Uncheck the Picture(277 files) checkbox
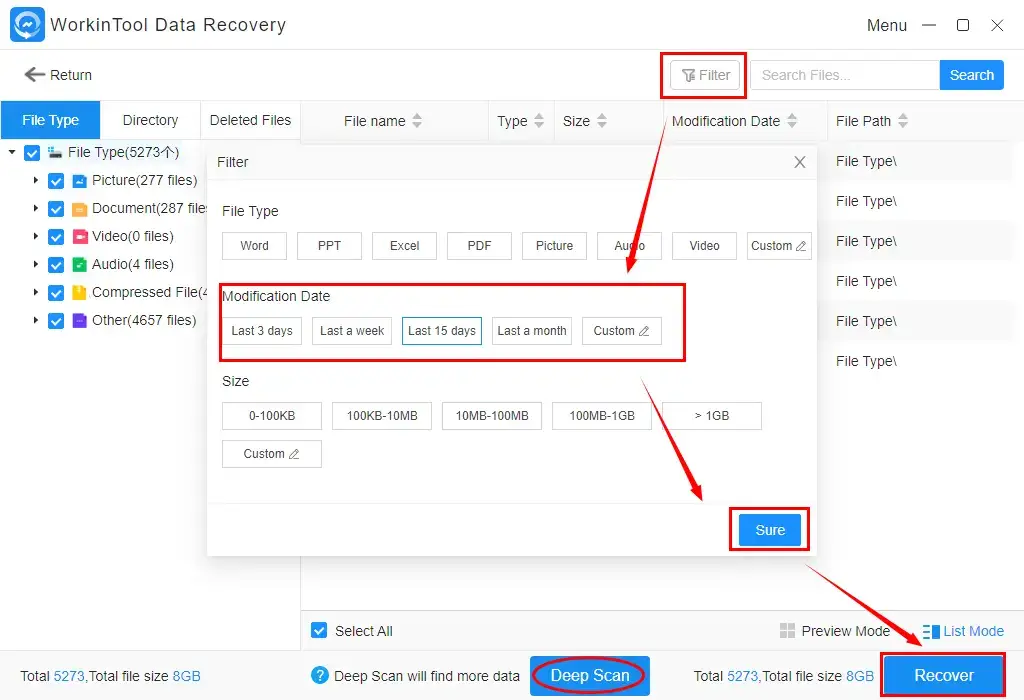This screenshot has height=700, width=1024. (x=56, y=181)
